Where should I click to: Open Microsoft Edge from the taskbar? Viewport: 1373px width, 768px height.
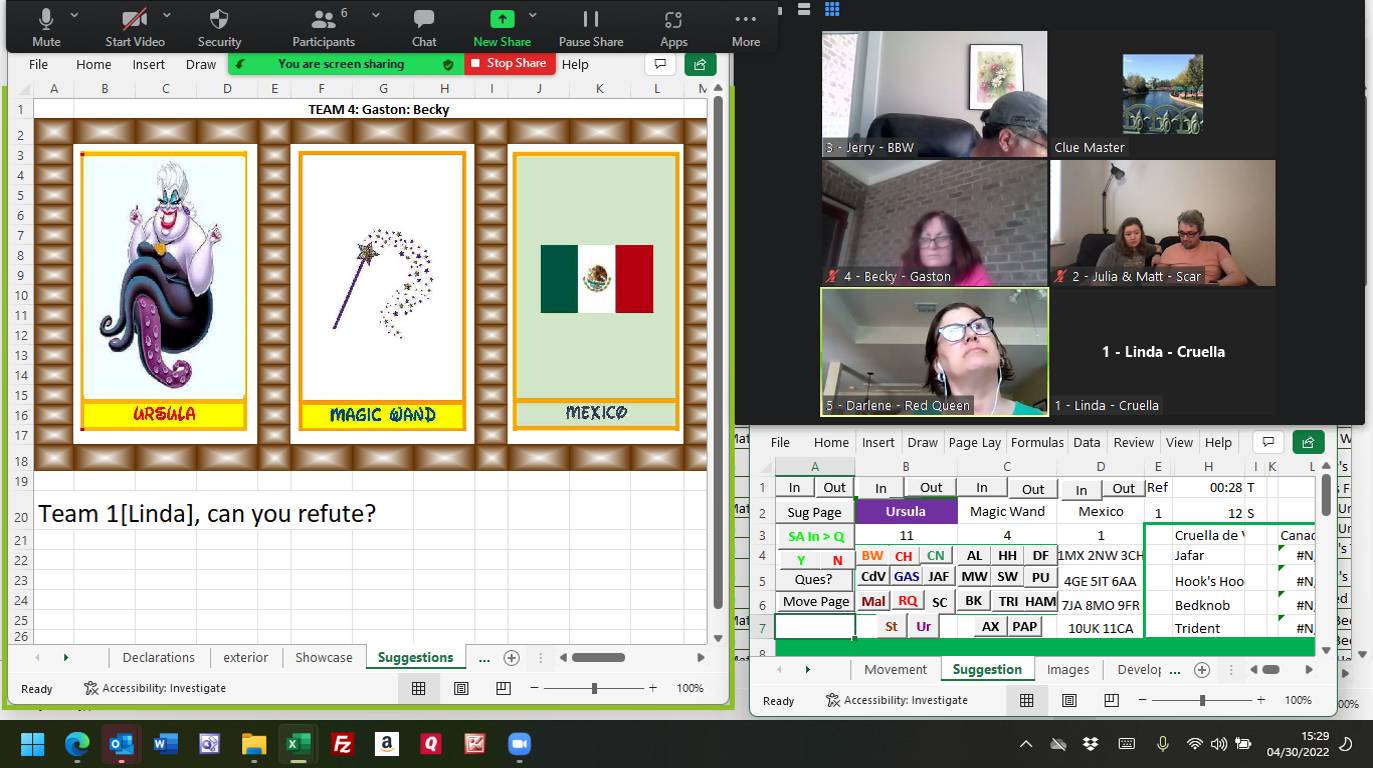click(77, 744)
